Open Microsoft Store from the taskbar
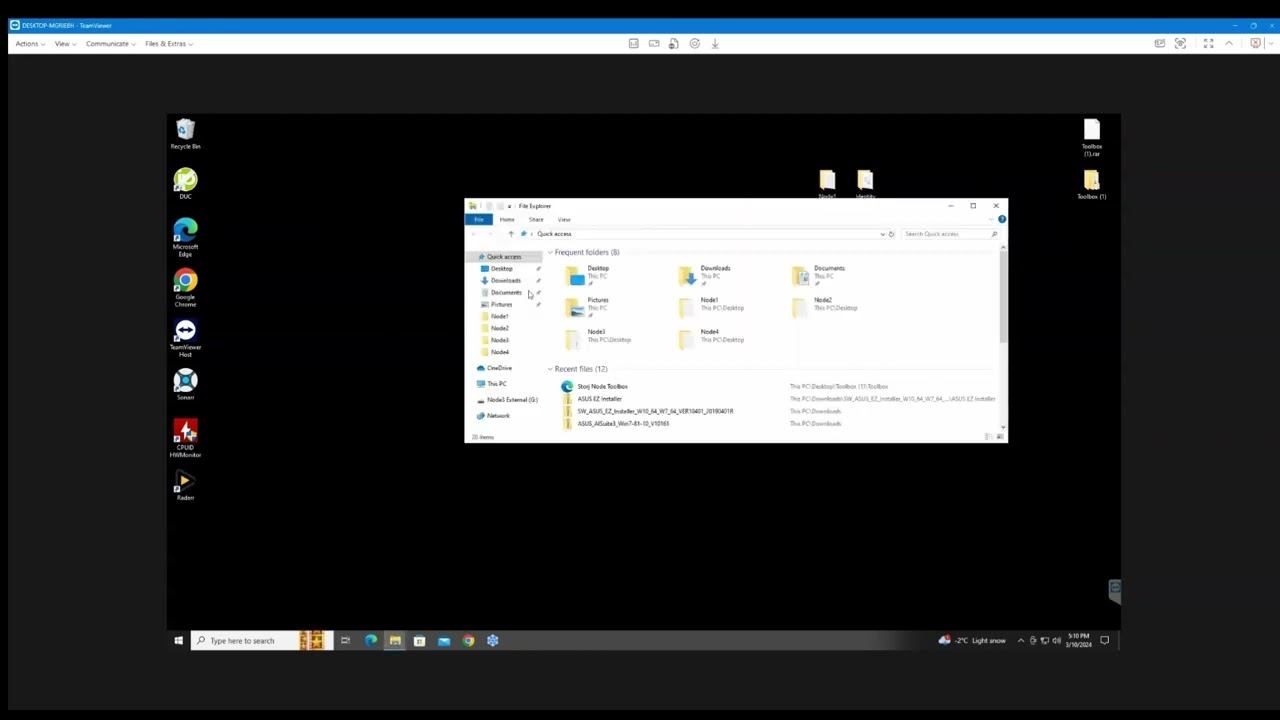The width and height of the screenshot is (1280, 720). [419, 641]
